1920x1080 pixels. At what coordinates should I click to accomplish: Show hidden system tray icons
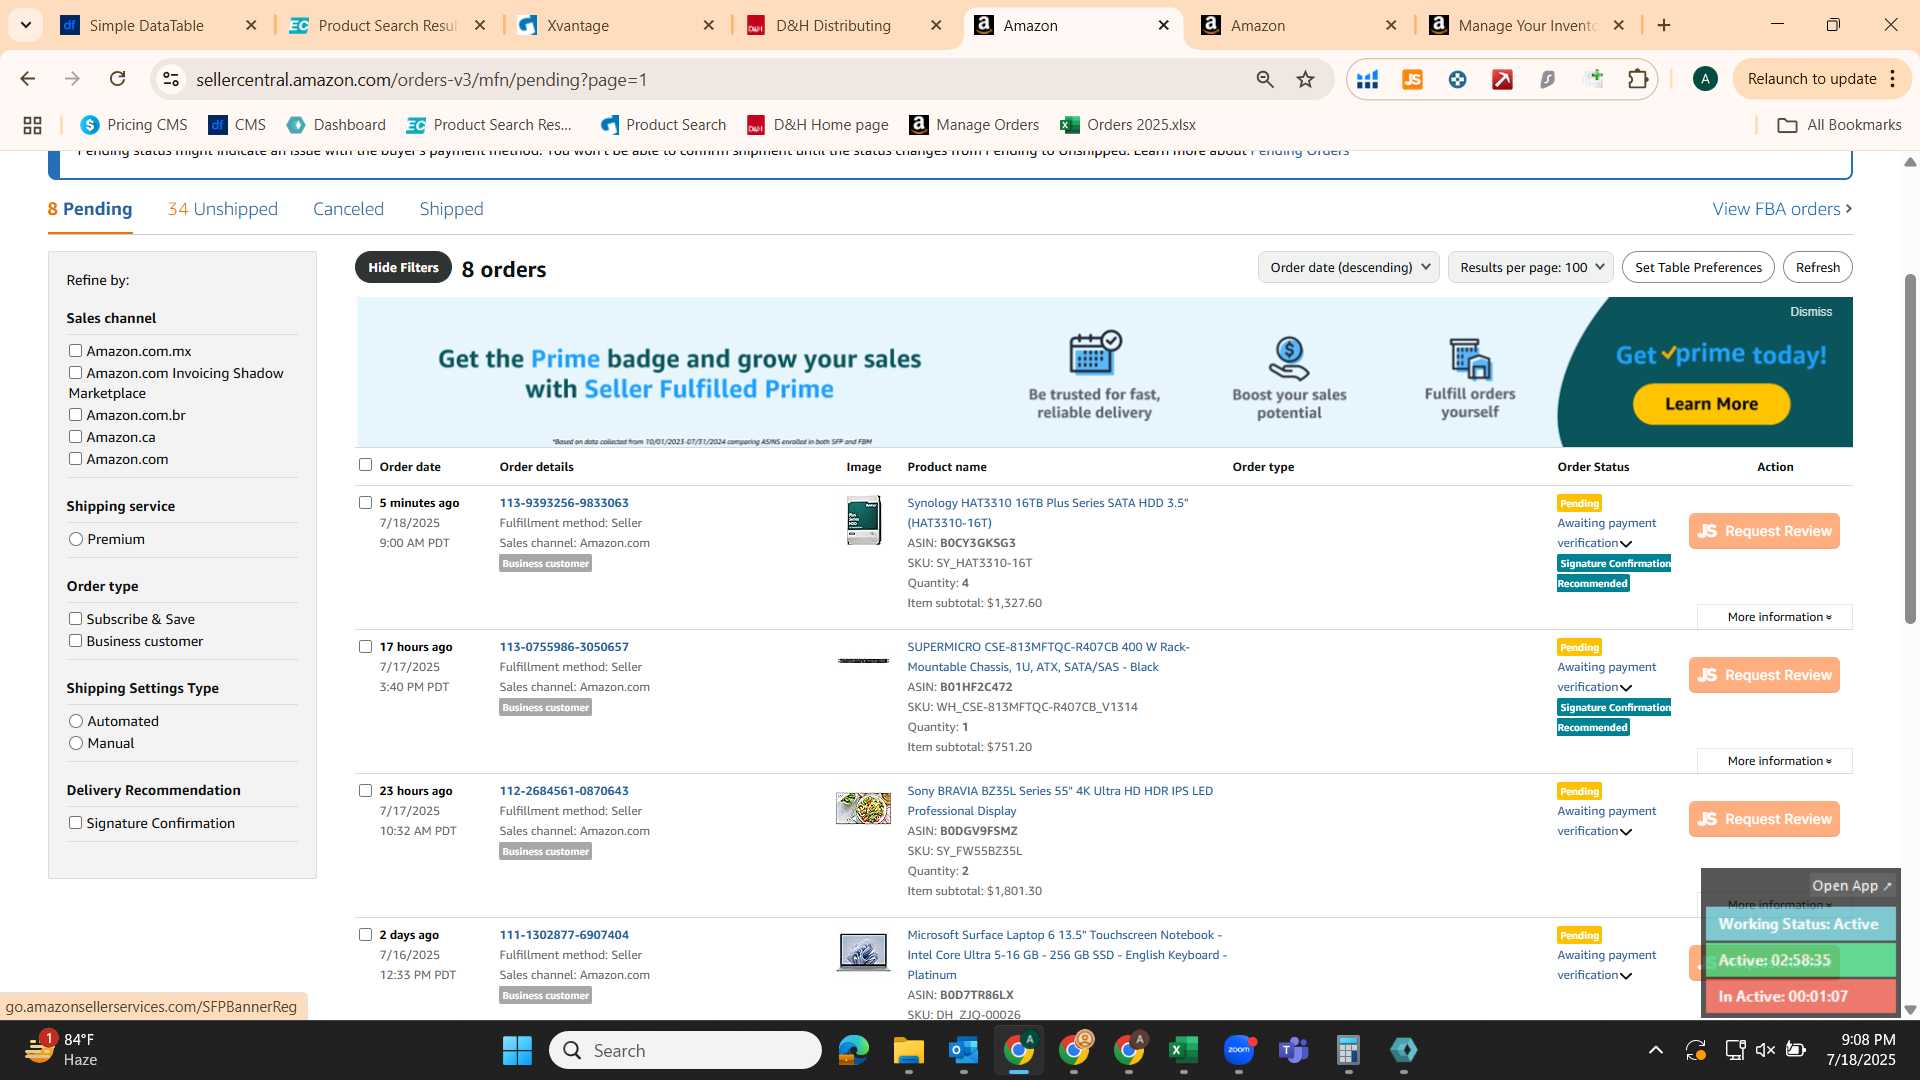coord(1656,1050)
